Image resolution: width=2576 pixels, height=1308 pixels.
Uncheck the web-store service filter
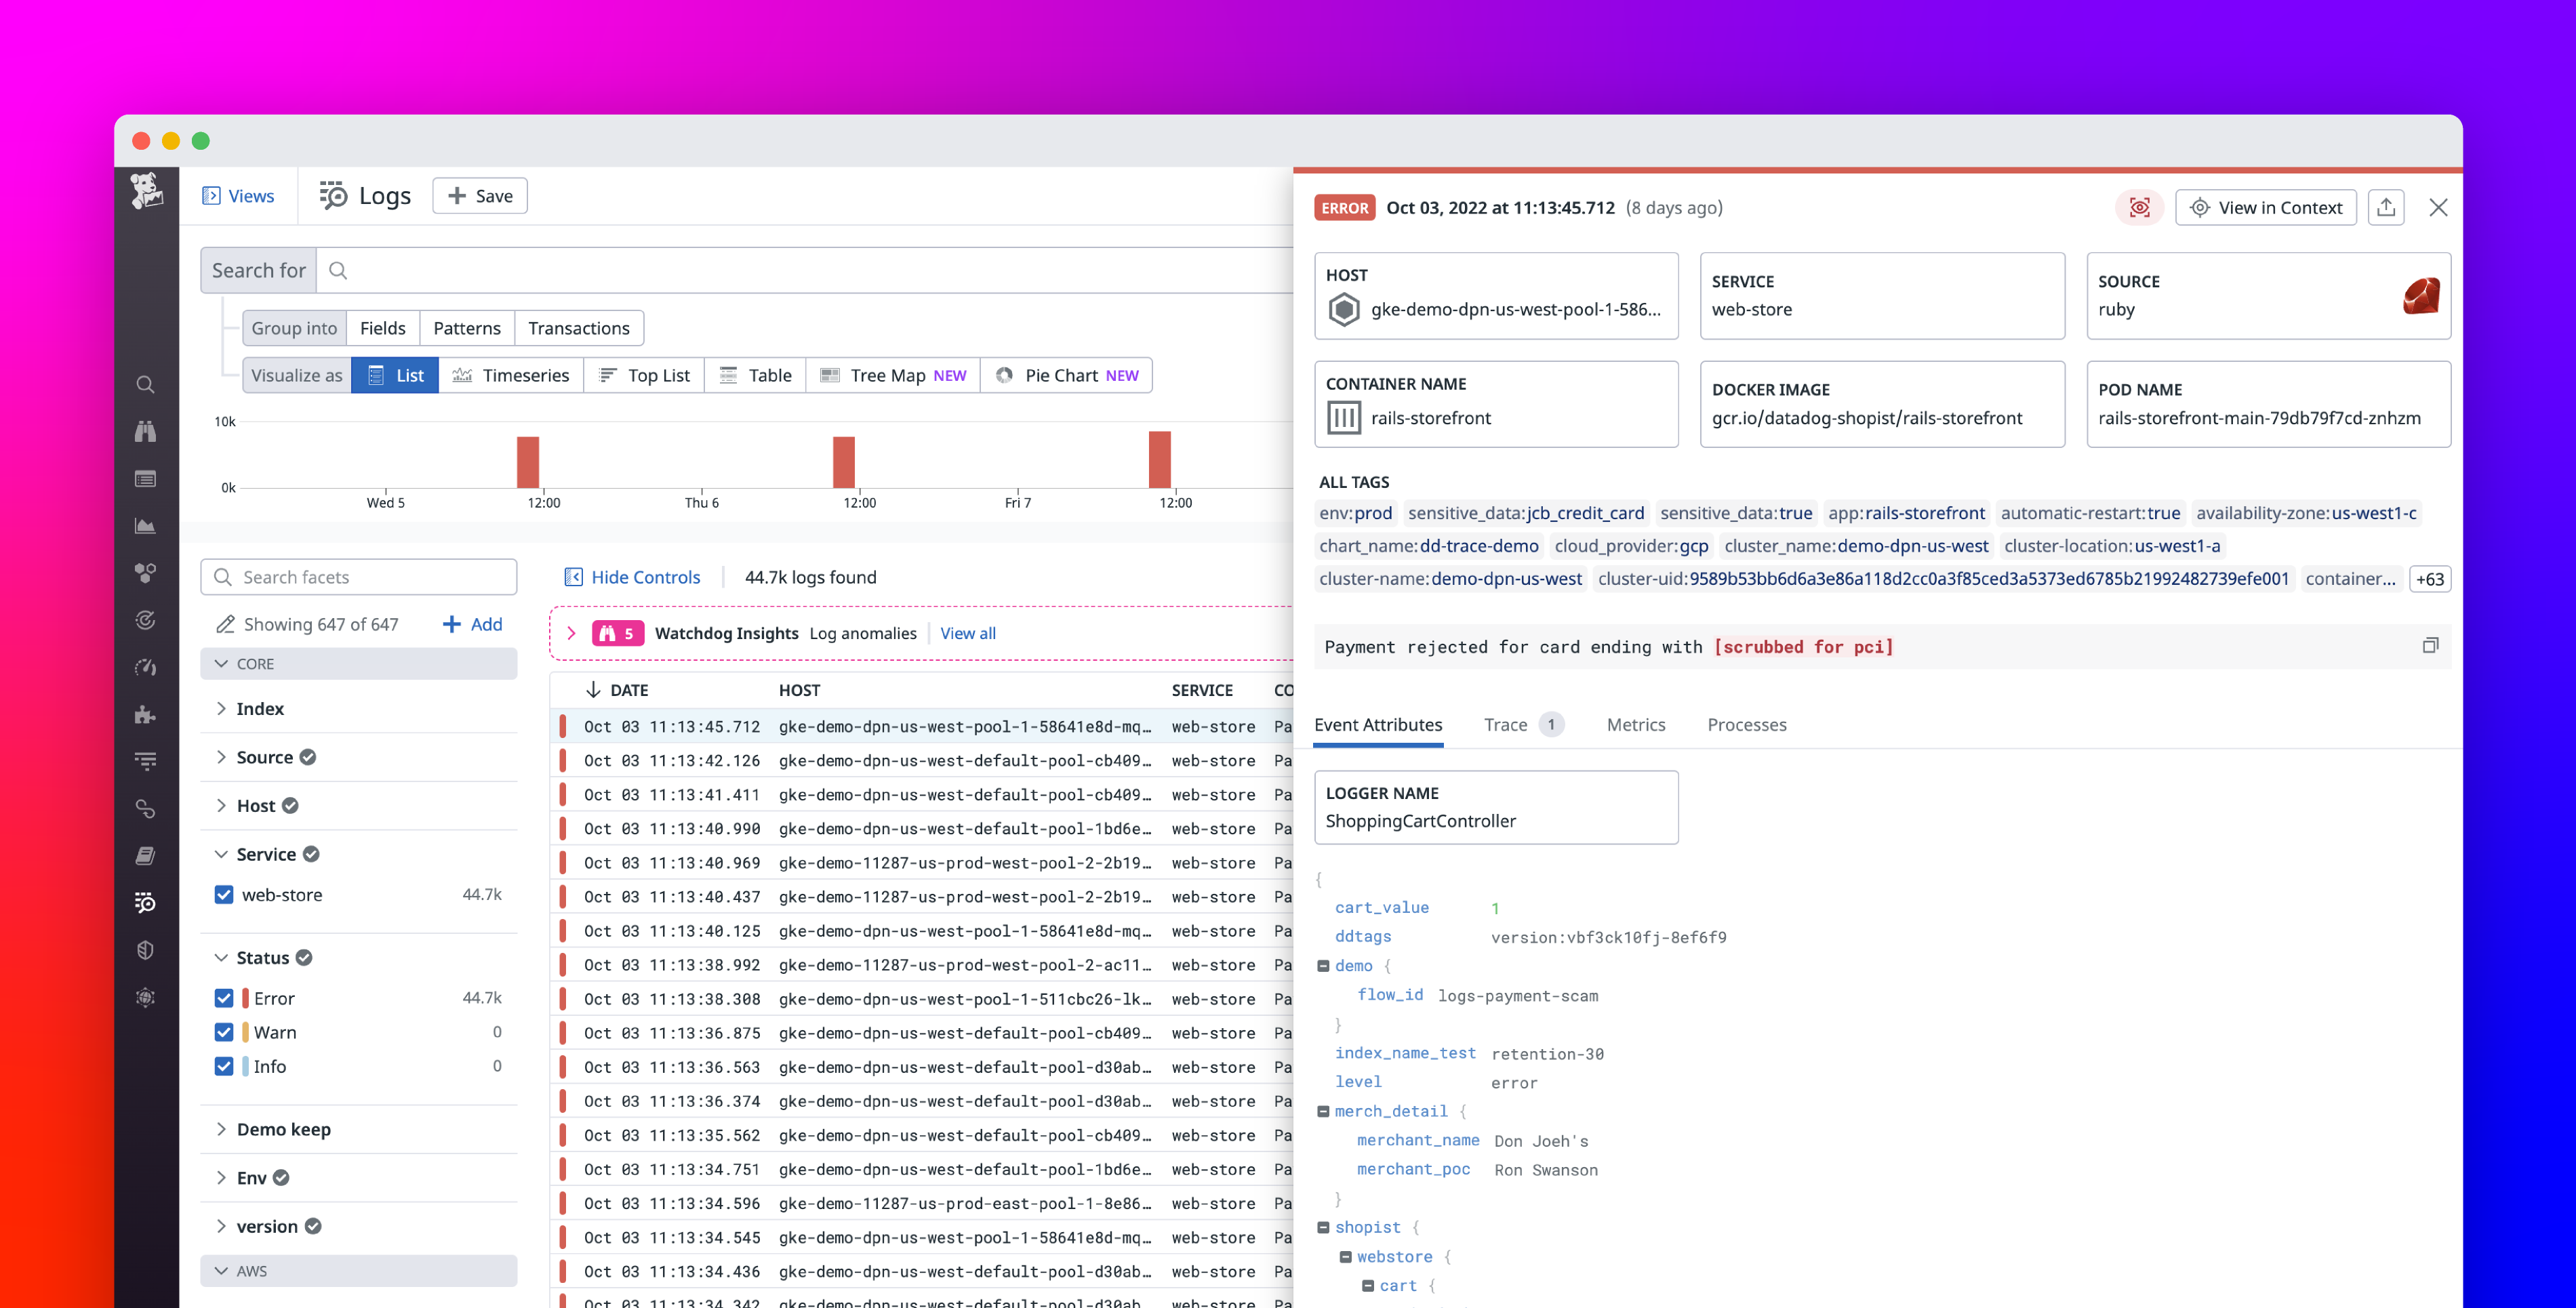tap(224, 894)
